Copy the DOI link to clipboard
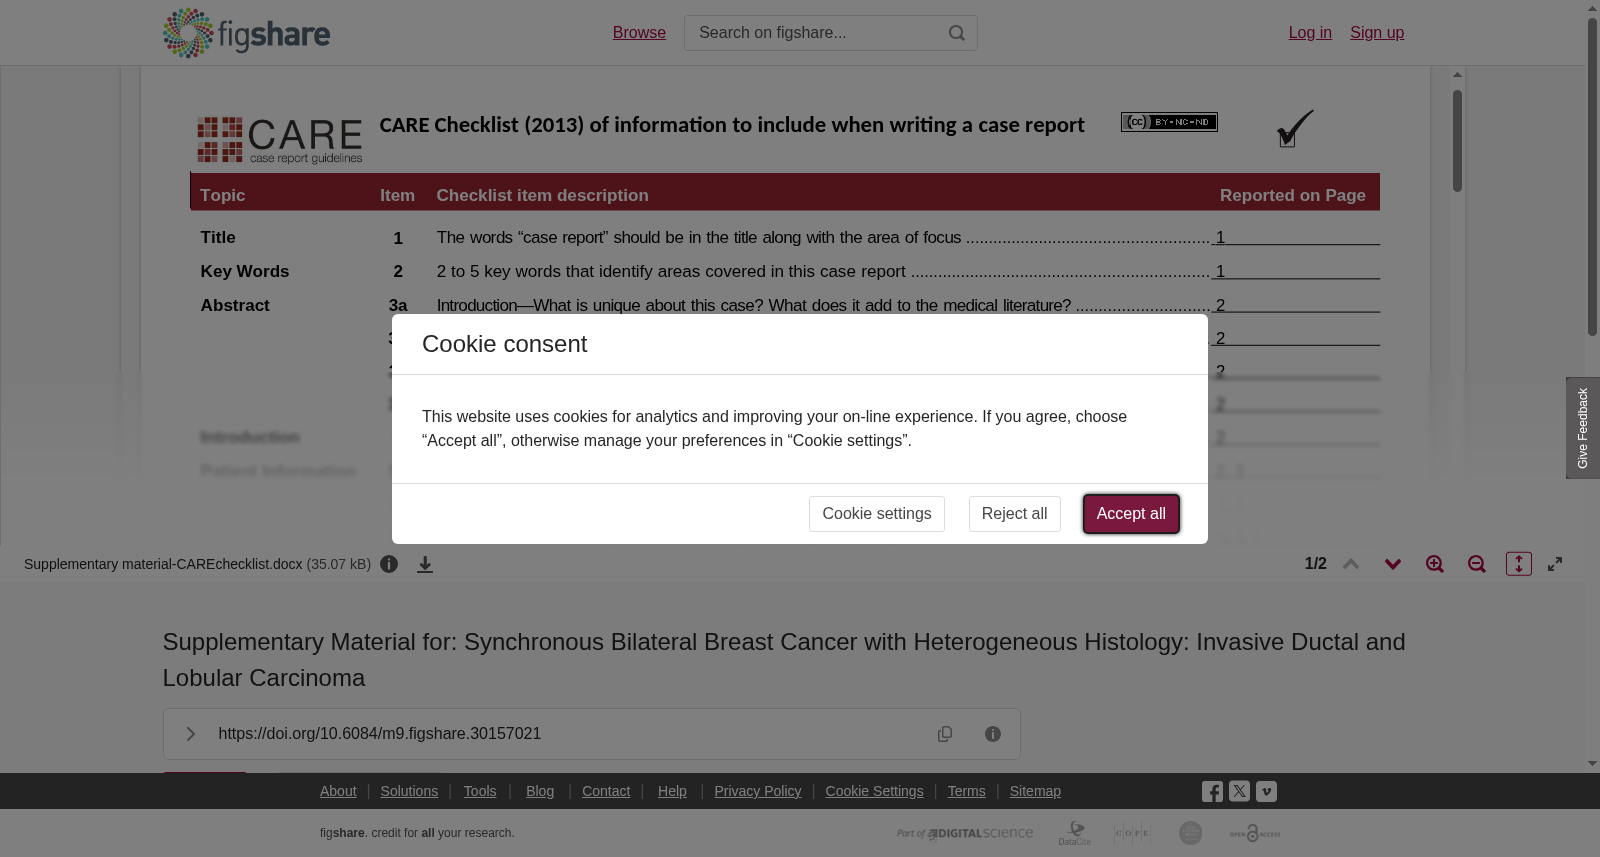 945,734
